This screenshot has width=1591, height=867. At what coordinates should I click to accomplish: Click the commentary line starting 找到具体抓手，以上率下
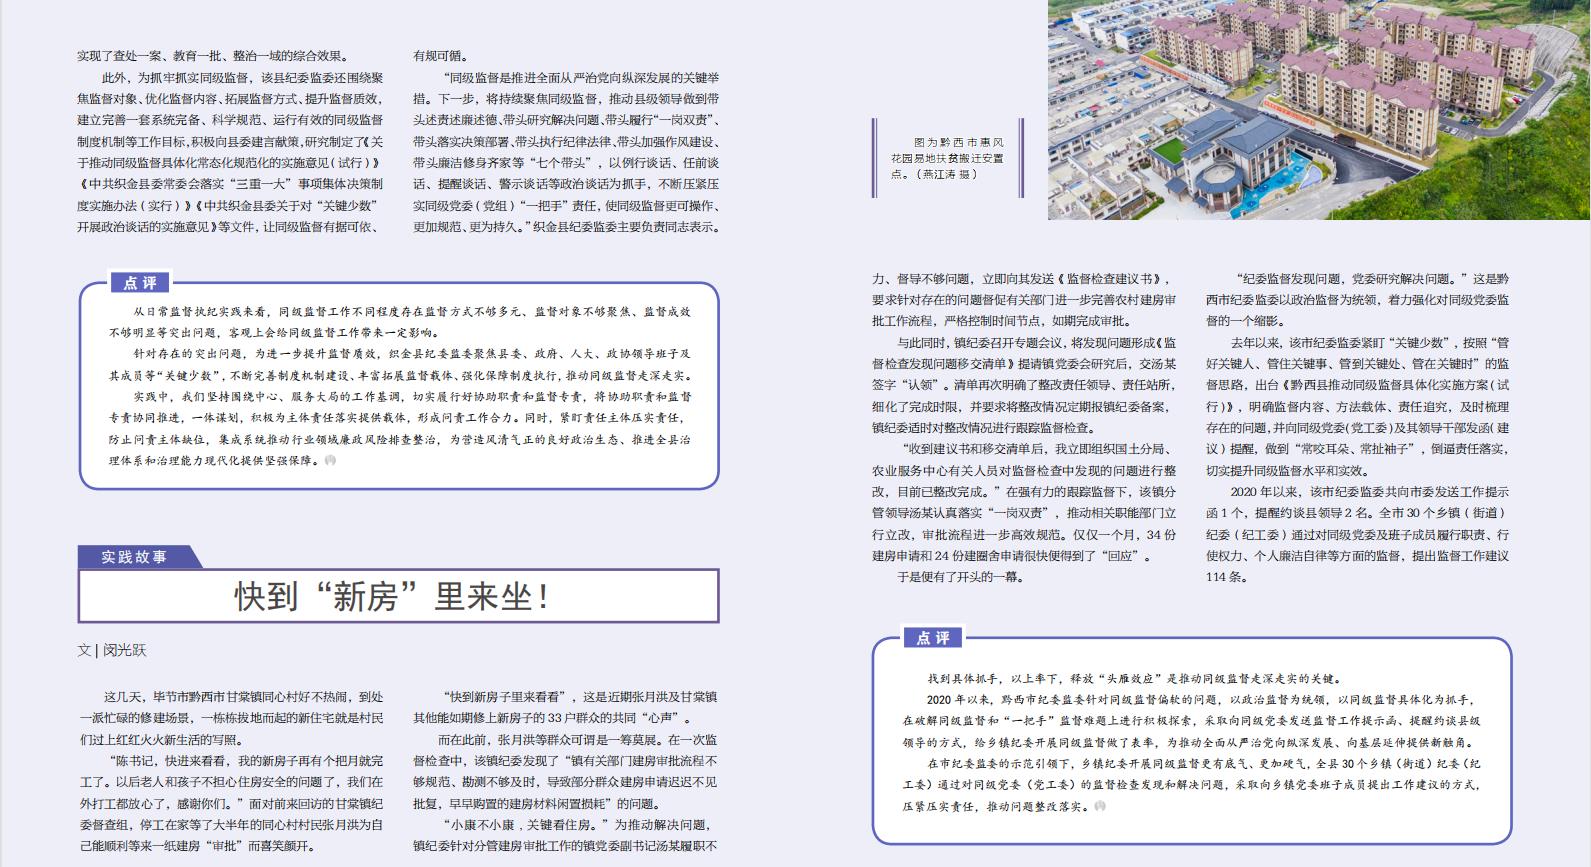coord(1134,679)
